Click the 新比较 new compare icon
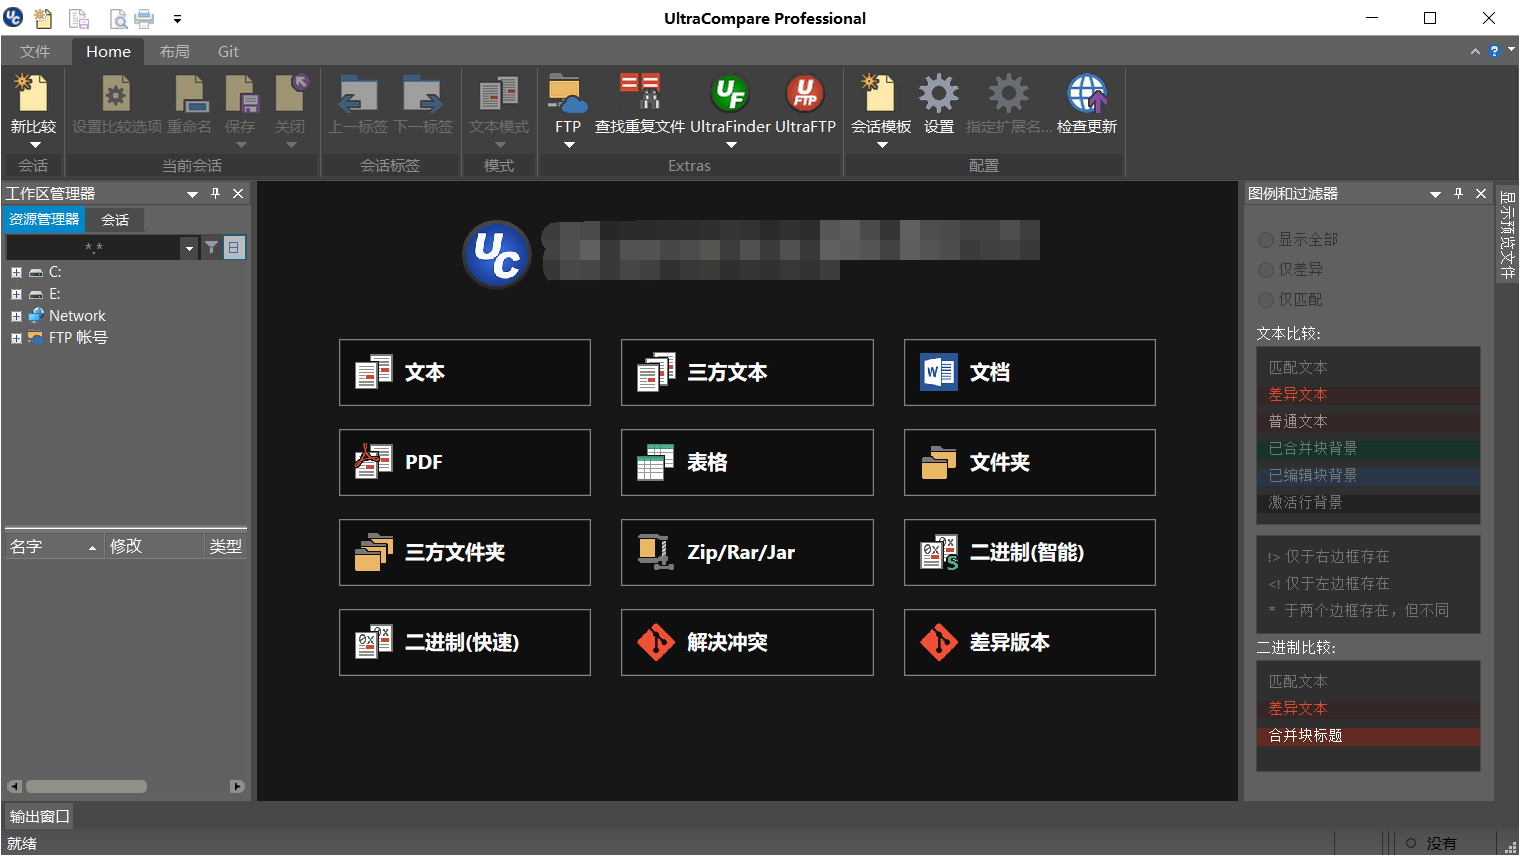 coord(32,94)
